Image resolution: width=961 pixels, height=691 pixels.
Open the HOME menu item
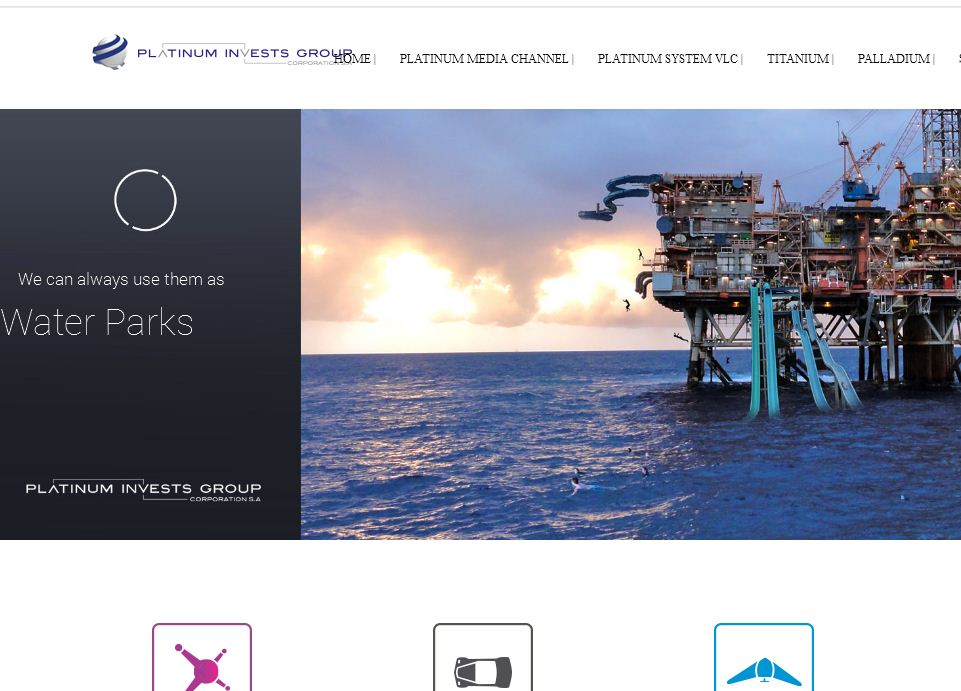[x=352, y=59]
